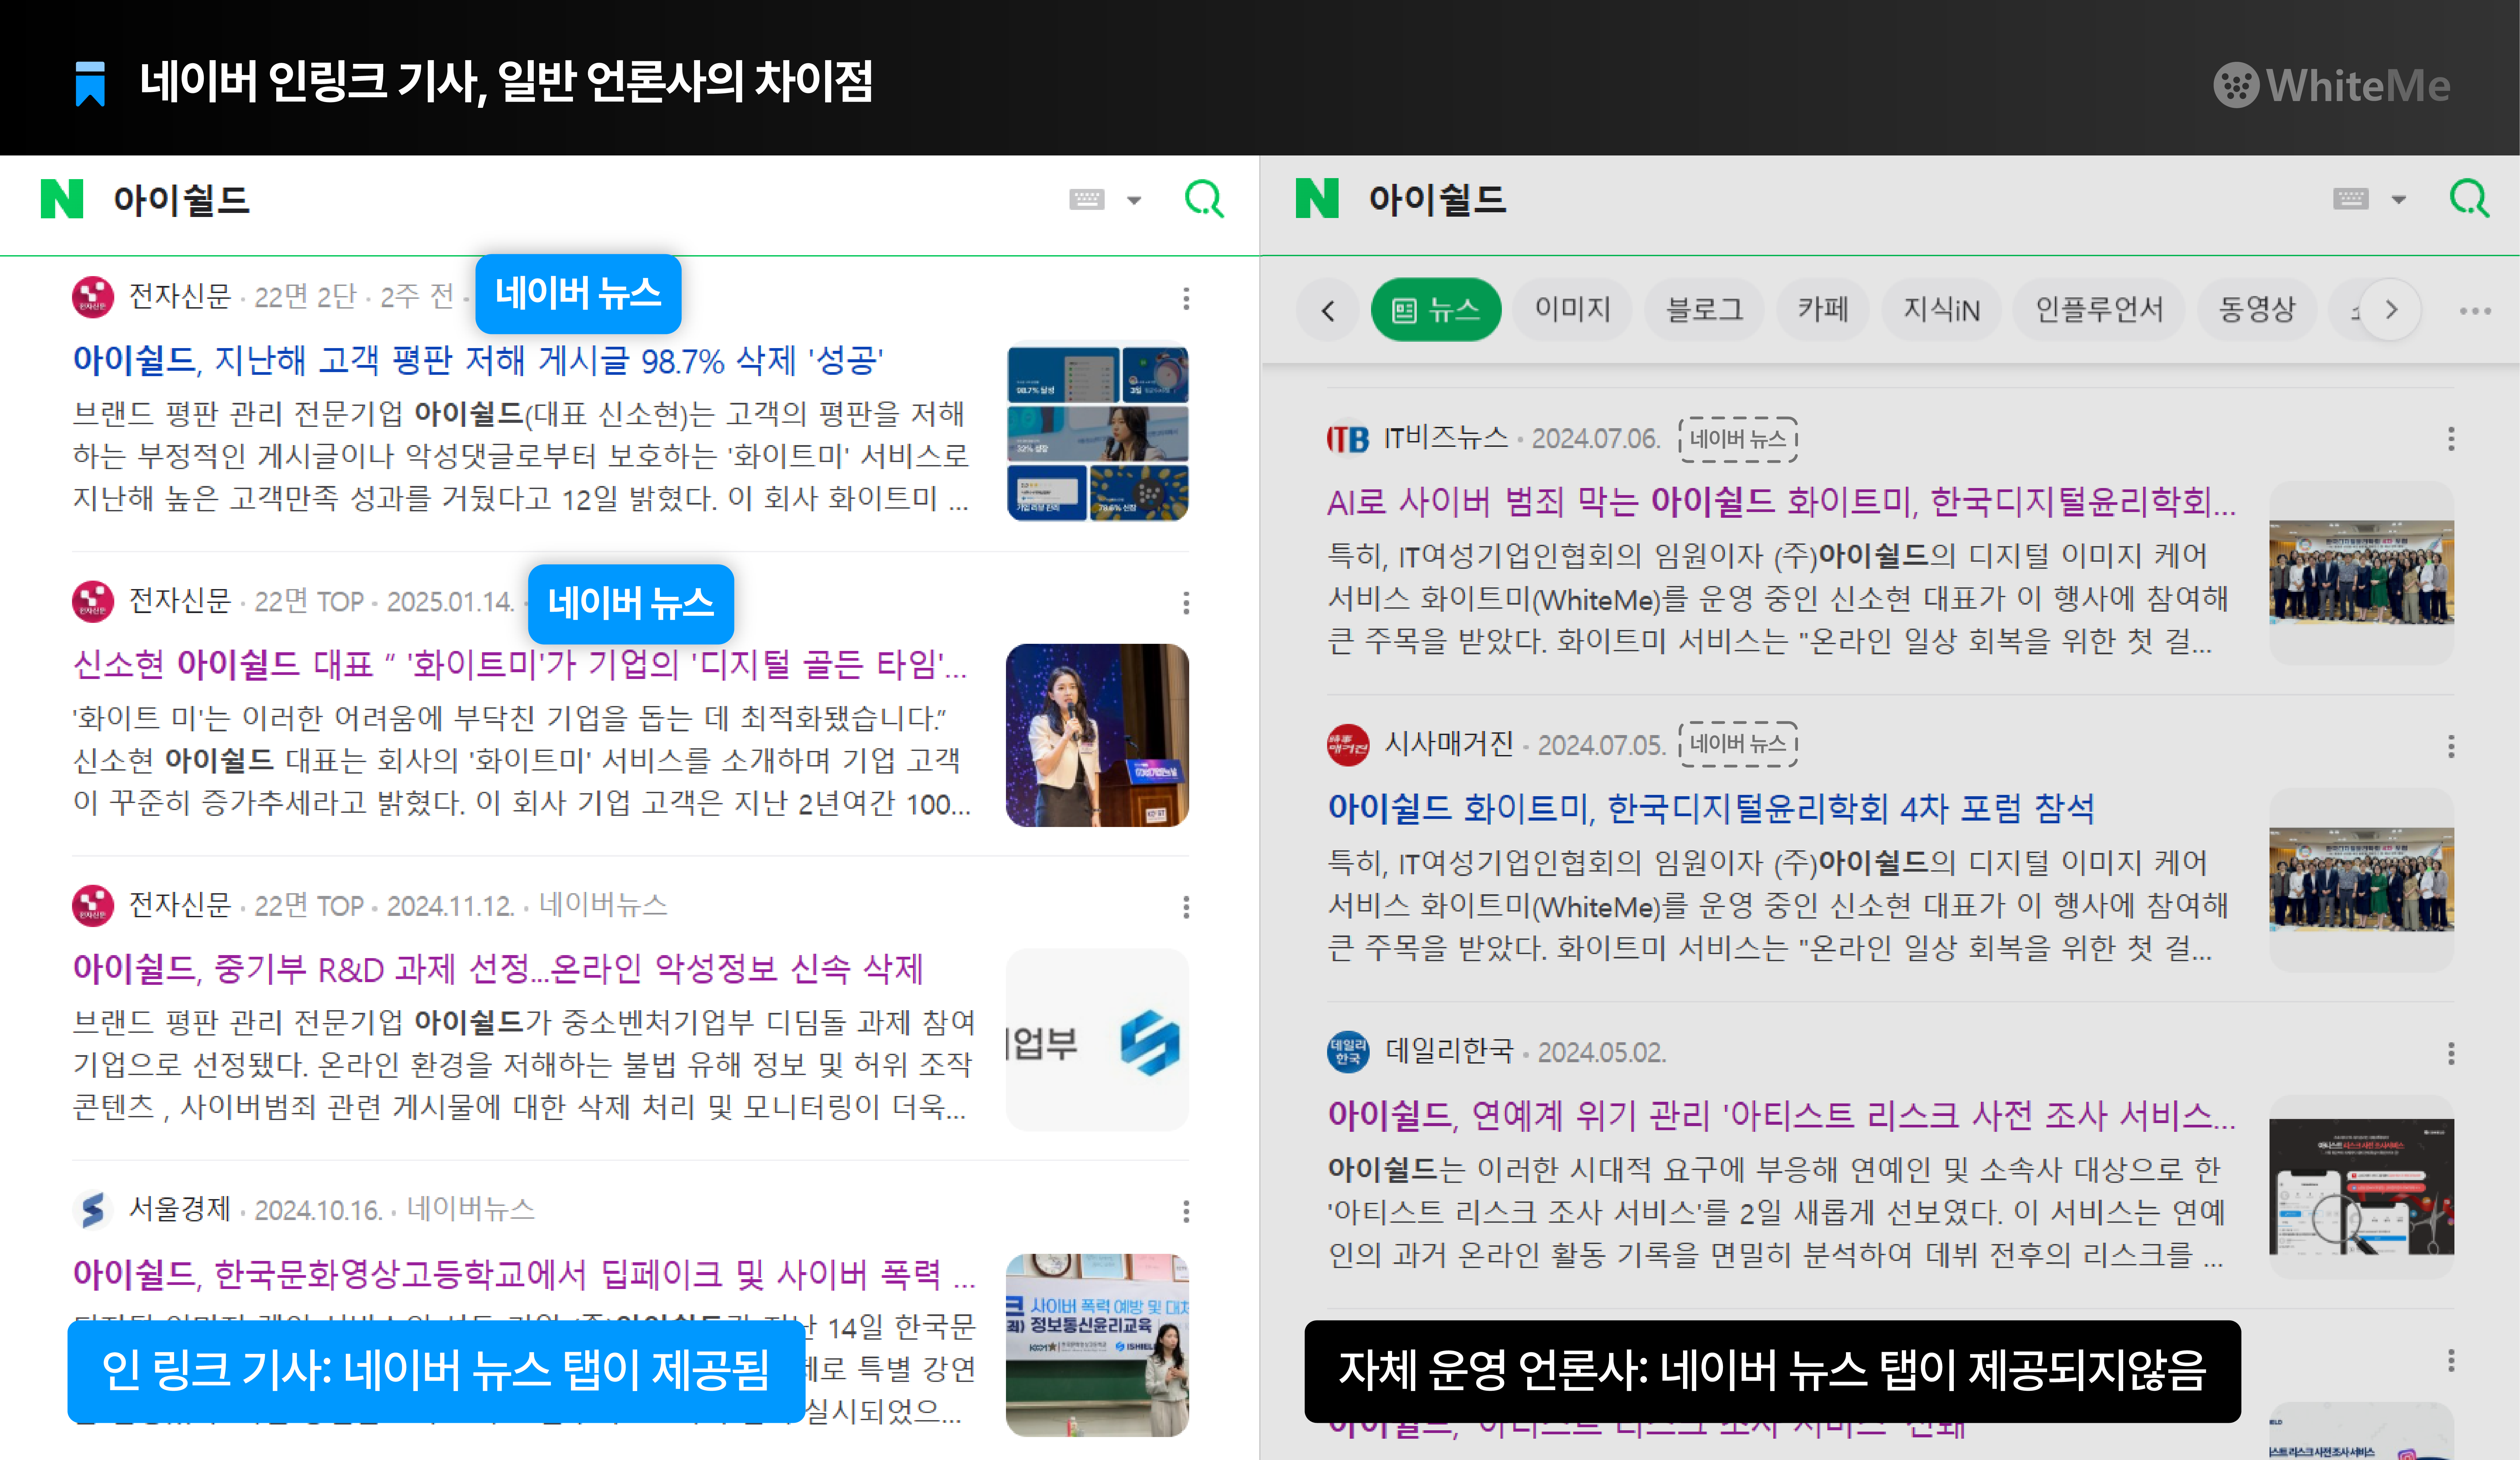Show more tabs with the right chevron

click(x=2391, y=310)
